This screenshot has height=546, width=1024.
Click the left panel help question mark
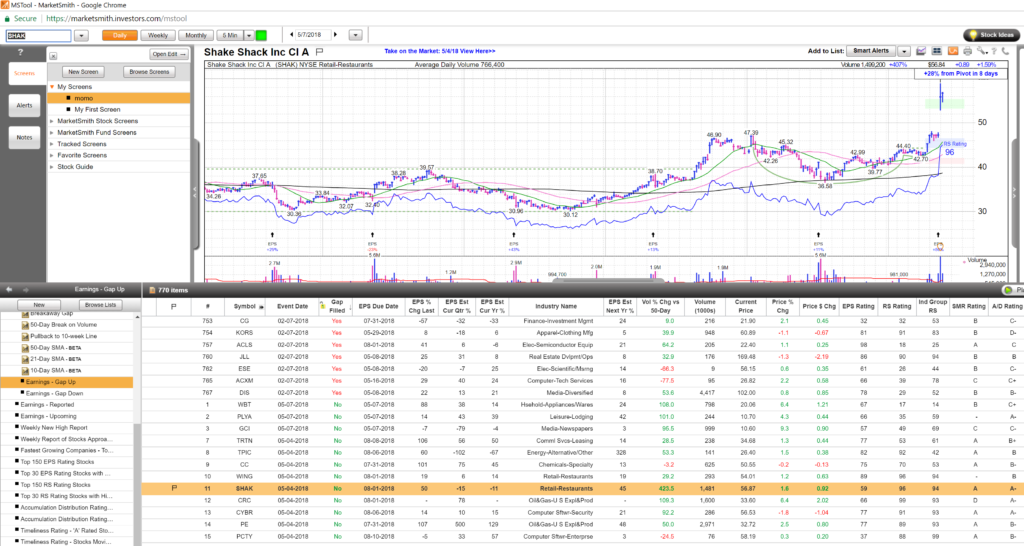click(x=20, y=52)
